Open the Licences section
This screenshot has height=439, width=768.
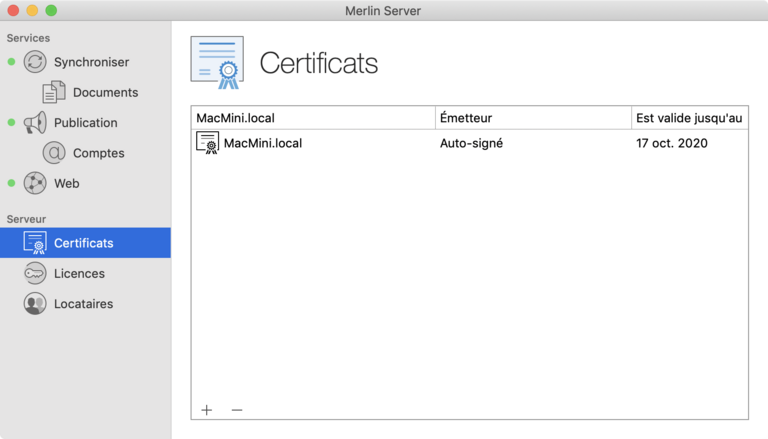[79, 274]
